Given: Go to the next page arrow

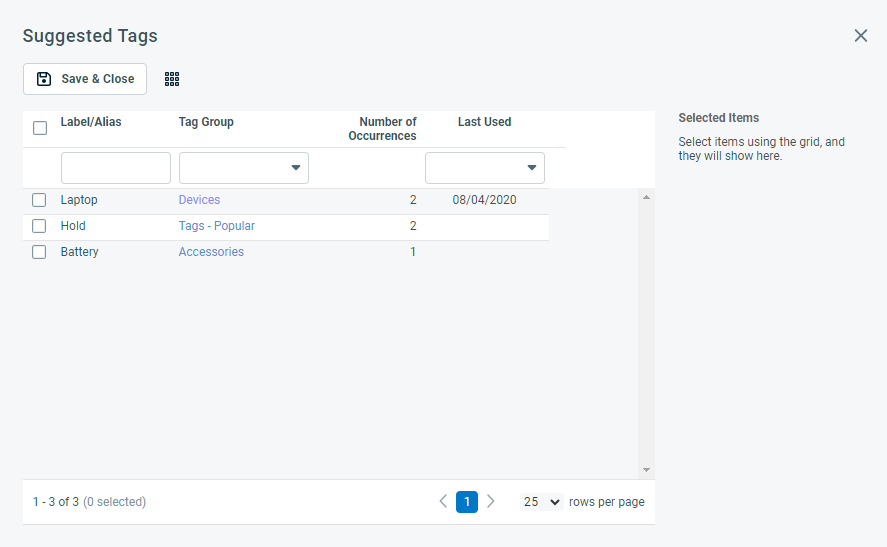Looking at the screenshot, I should 491,502.
